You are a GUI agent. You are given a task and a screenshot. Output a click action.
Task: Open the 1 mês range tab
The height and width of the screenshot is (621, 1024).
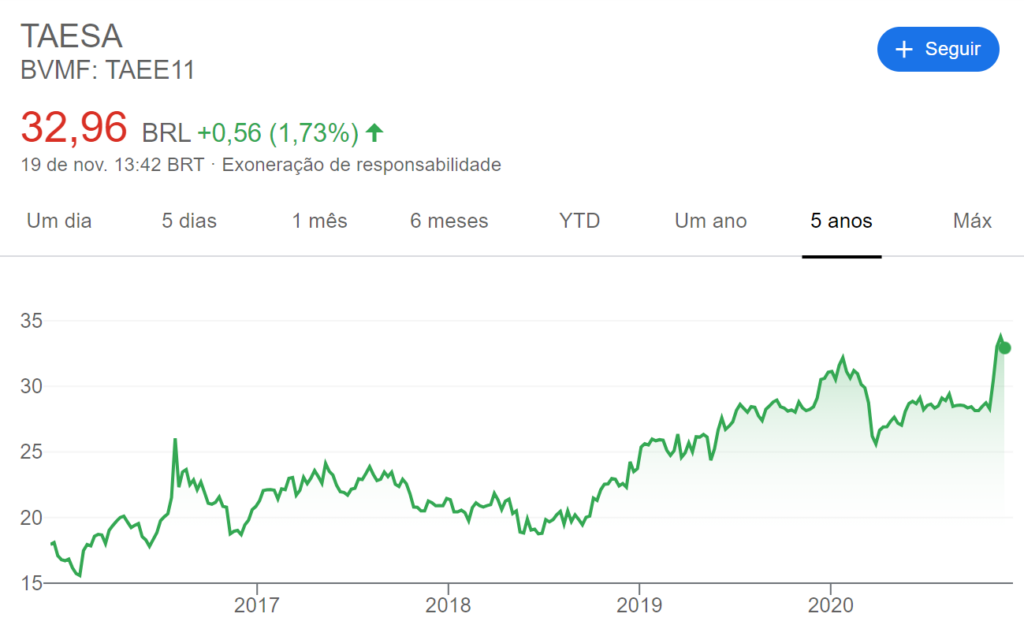(x=319, y=221)
